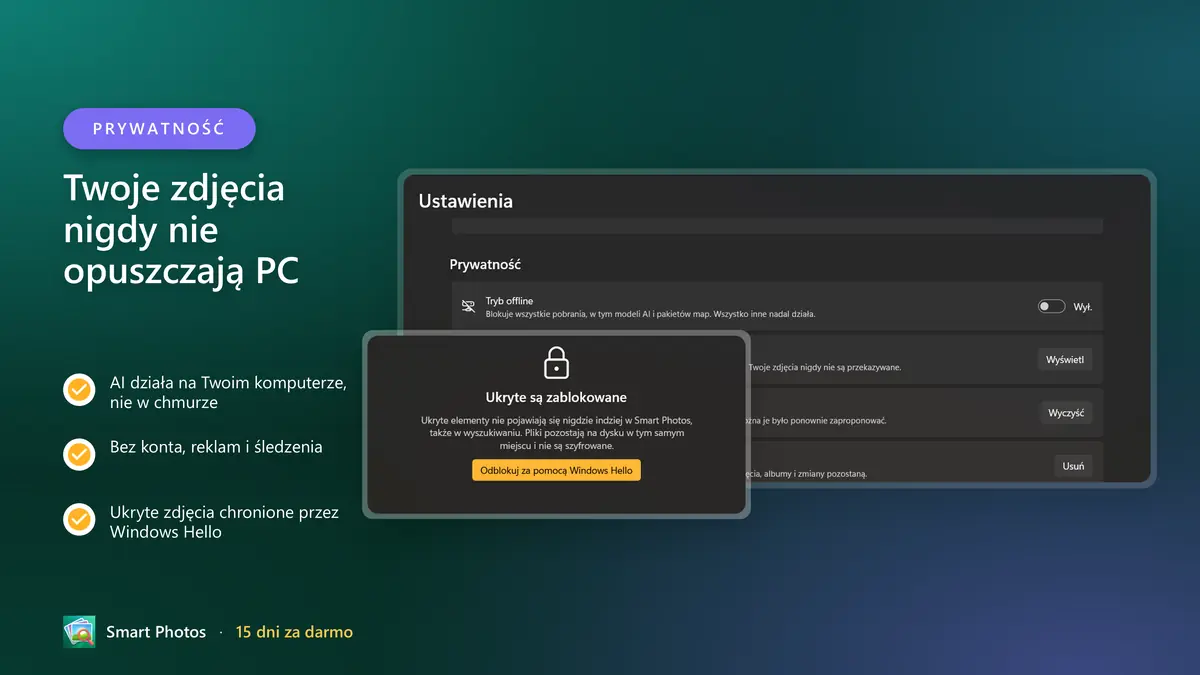This screenshot has height=675, width=1200.
Task: Click the padlock icon in locked dialog
Action: pyautogui.click(x=556, y=362)
